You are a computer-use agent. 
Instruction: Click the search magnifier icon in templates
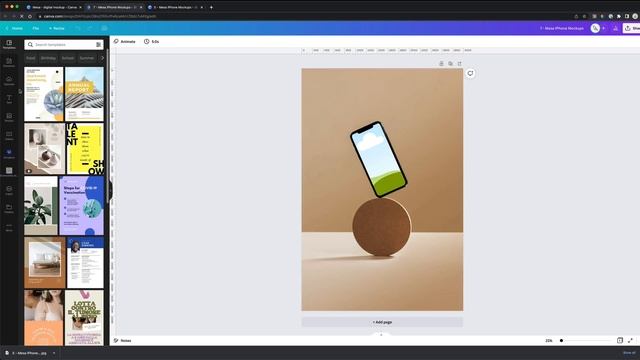tap(30, 44)
